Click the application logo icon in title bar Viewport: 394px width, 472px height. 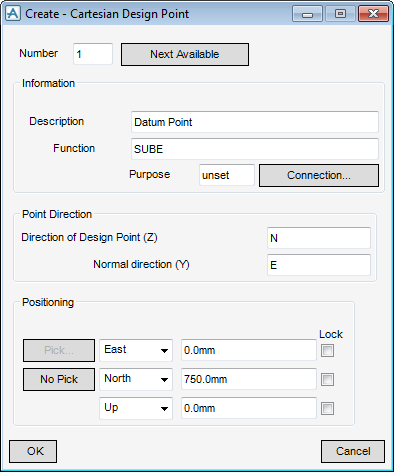tap(13, 14)
